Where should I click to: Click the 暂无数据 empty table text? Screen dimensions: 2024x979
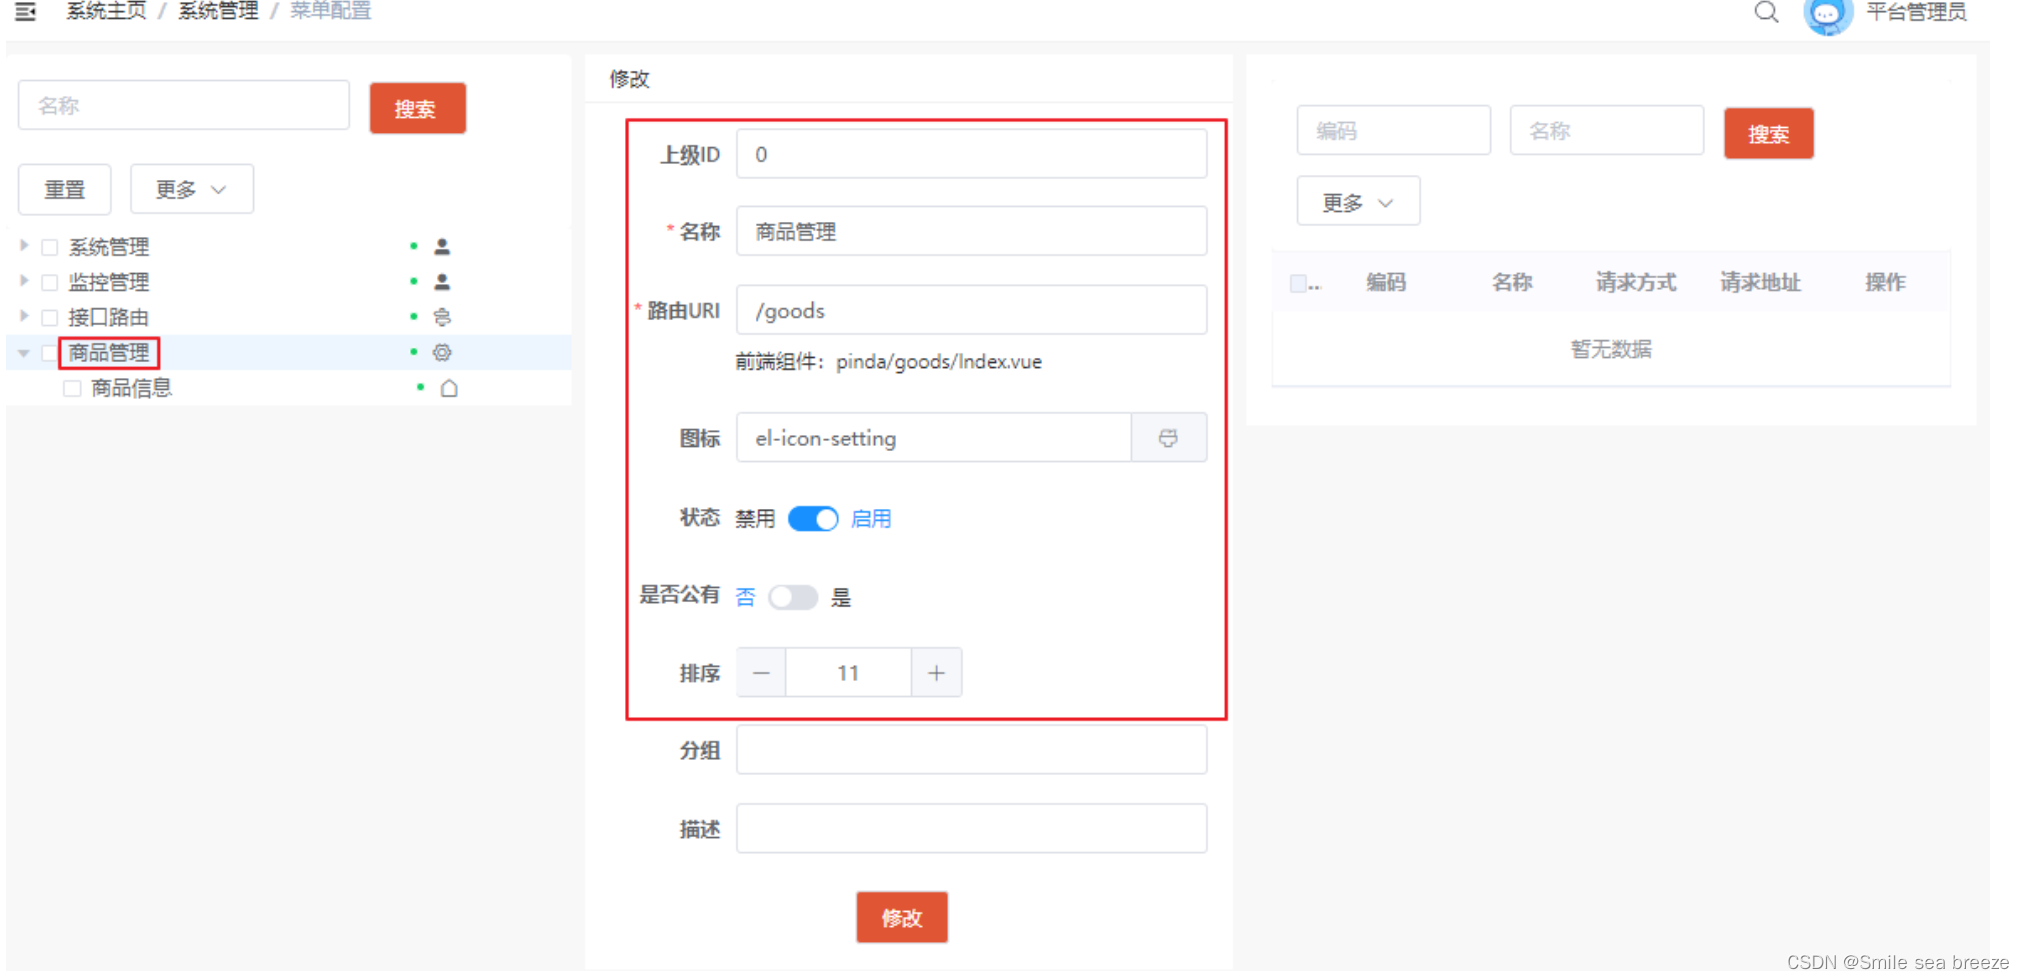tap(1611, 349)
